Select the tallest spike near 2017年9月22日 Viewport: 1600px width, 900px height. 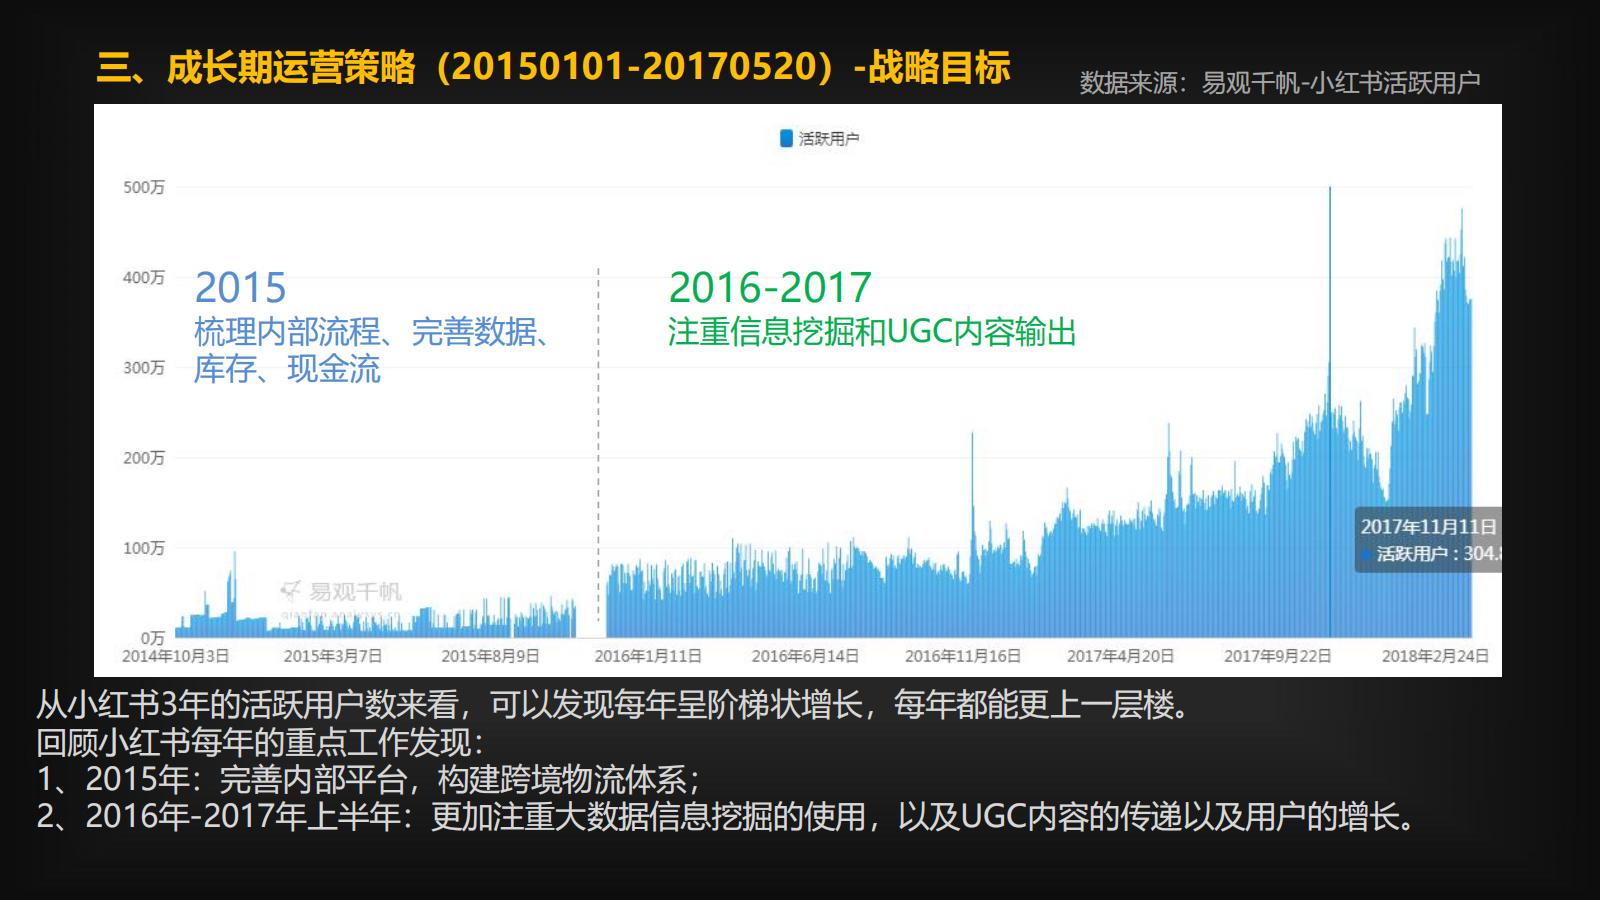tap(1330, 300)
